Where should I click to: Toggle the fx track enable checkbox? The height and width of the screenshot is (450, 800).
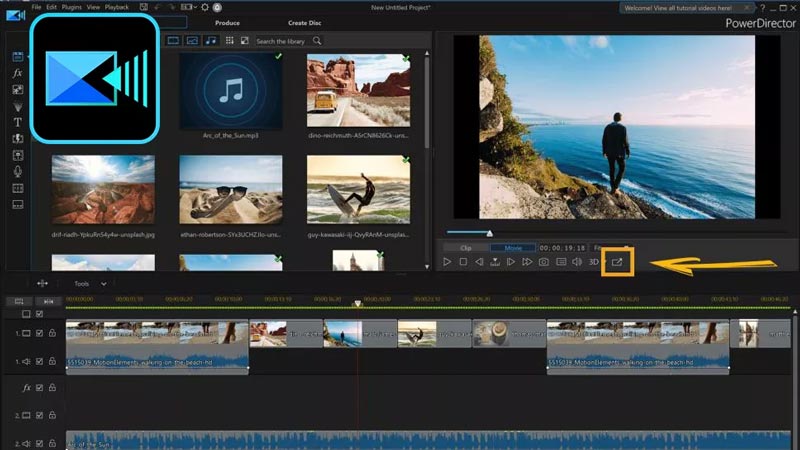[39, 387]
